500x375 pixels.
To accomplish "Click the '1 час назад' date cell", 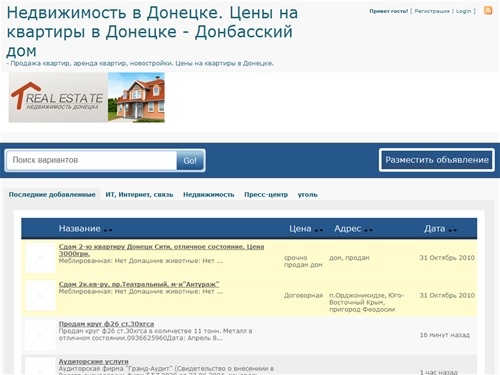I will click(x=439, y=372).
